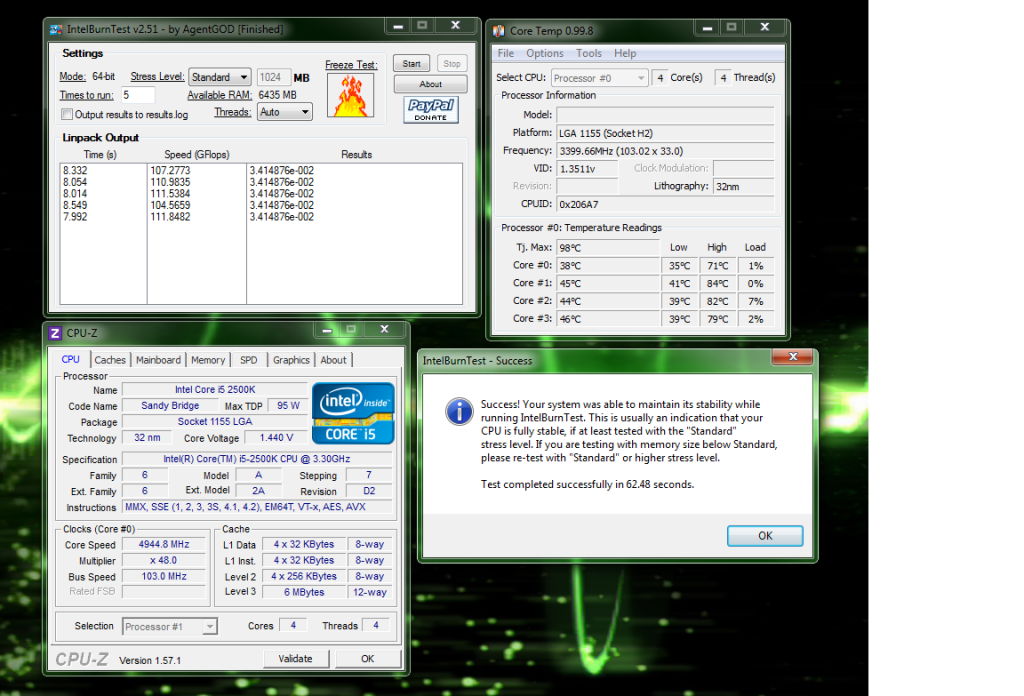This screenshot has height=696, width=1024.
Task: Minimize the IntelBurnTest window
Action: pos(398,25)
